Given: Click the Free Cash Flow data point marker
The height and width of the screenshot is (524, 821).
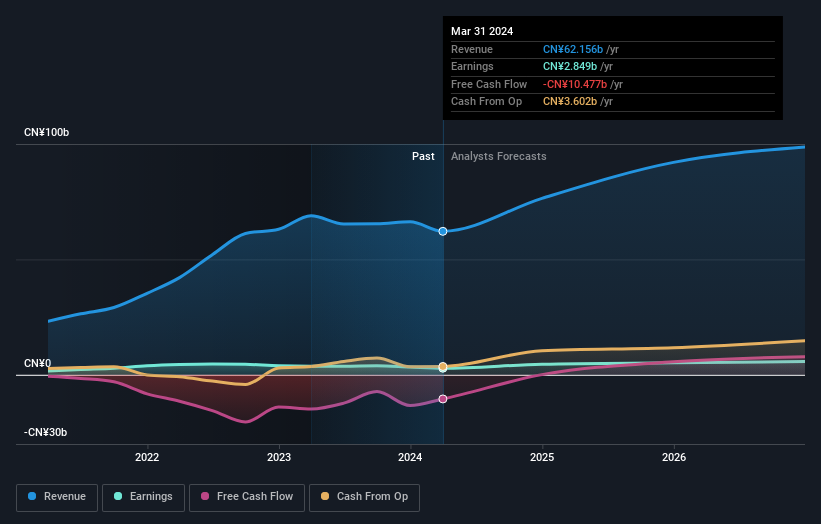Looking at the screenshot, I should click(x=443, y=399).
